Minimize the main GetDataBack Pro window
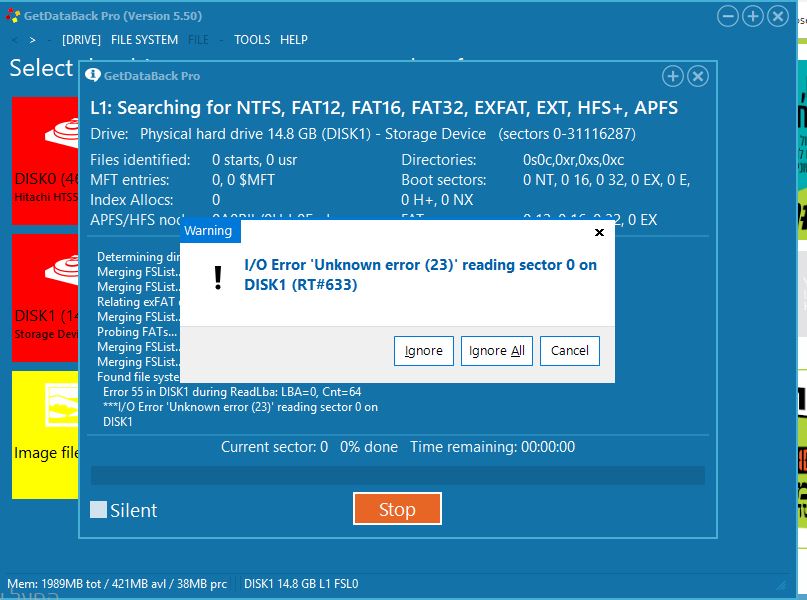This screenshot has height=600, width=807. [728, 16]
